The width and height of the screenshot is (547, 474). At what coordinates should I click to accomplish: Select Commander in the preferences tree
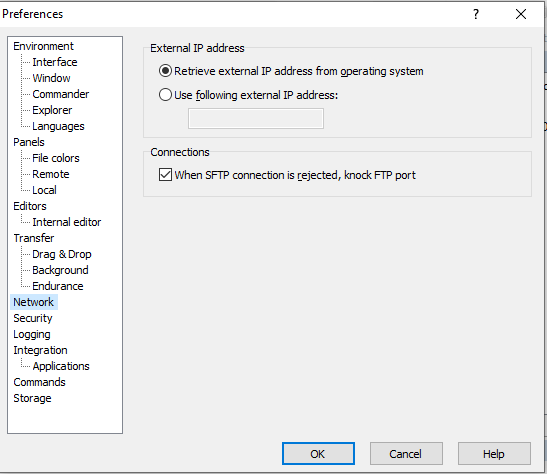coord(60,94)
